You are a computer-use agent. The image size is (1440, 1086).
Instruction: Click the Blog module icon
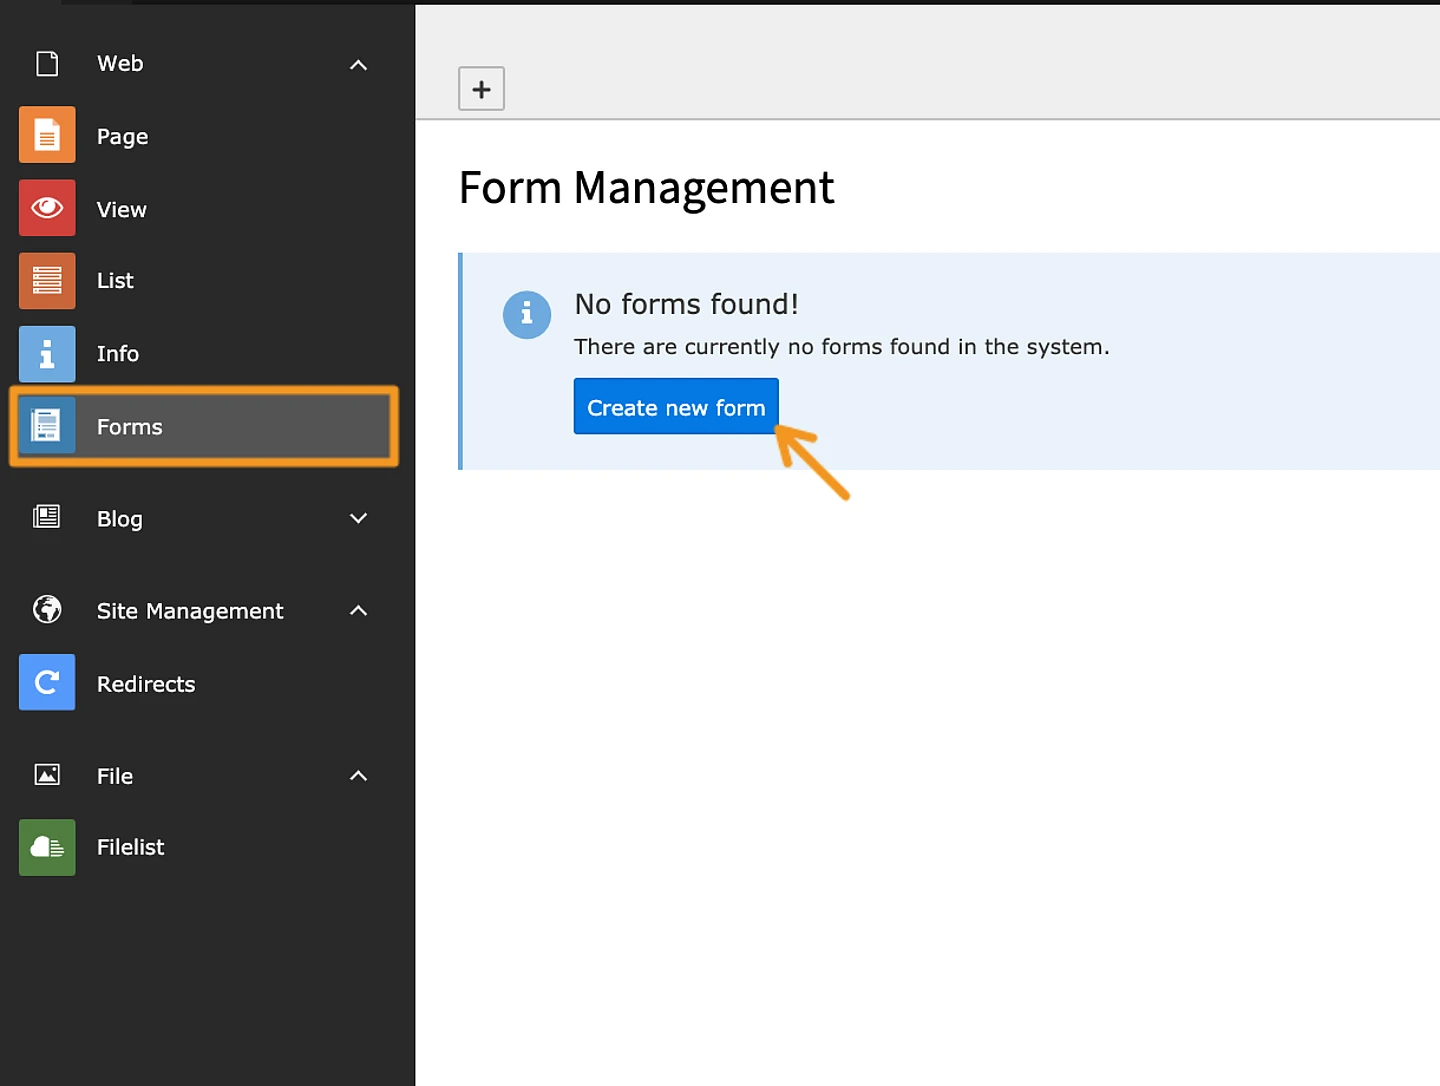[46, 518]
